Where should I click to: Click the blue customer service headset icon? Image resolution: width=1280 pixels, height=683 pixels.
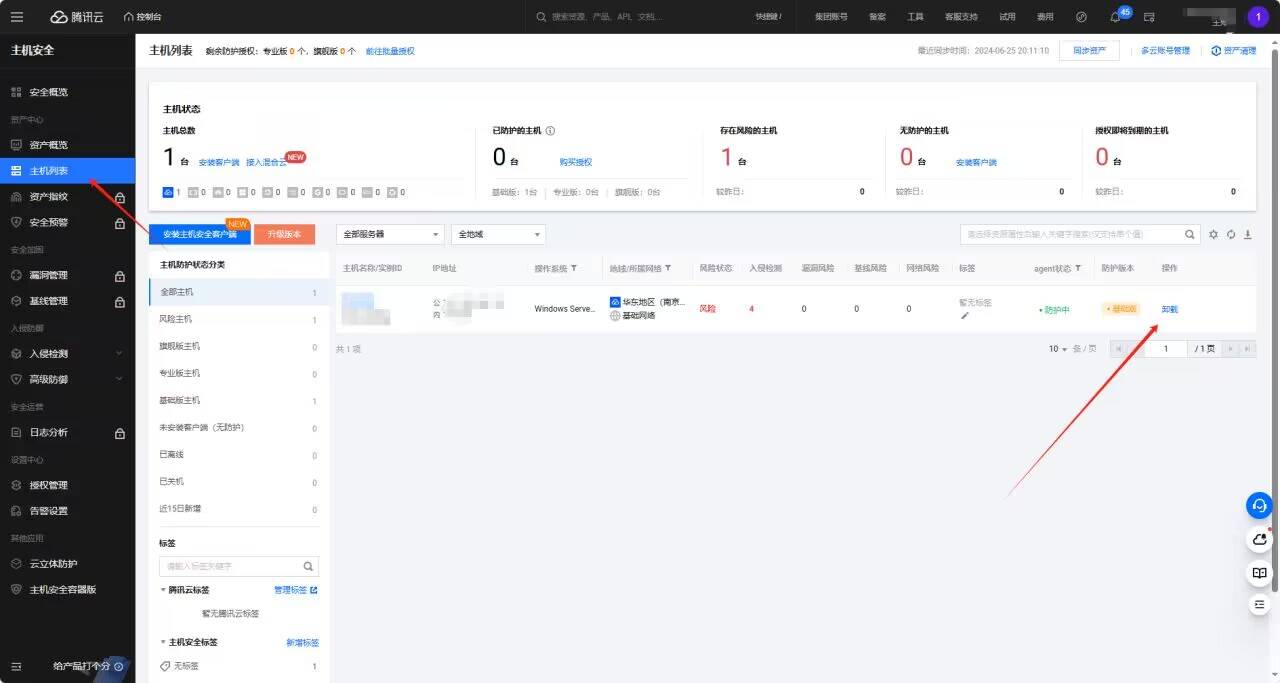pos(1259,506)
